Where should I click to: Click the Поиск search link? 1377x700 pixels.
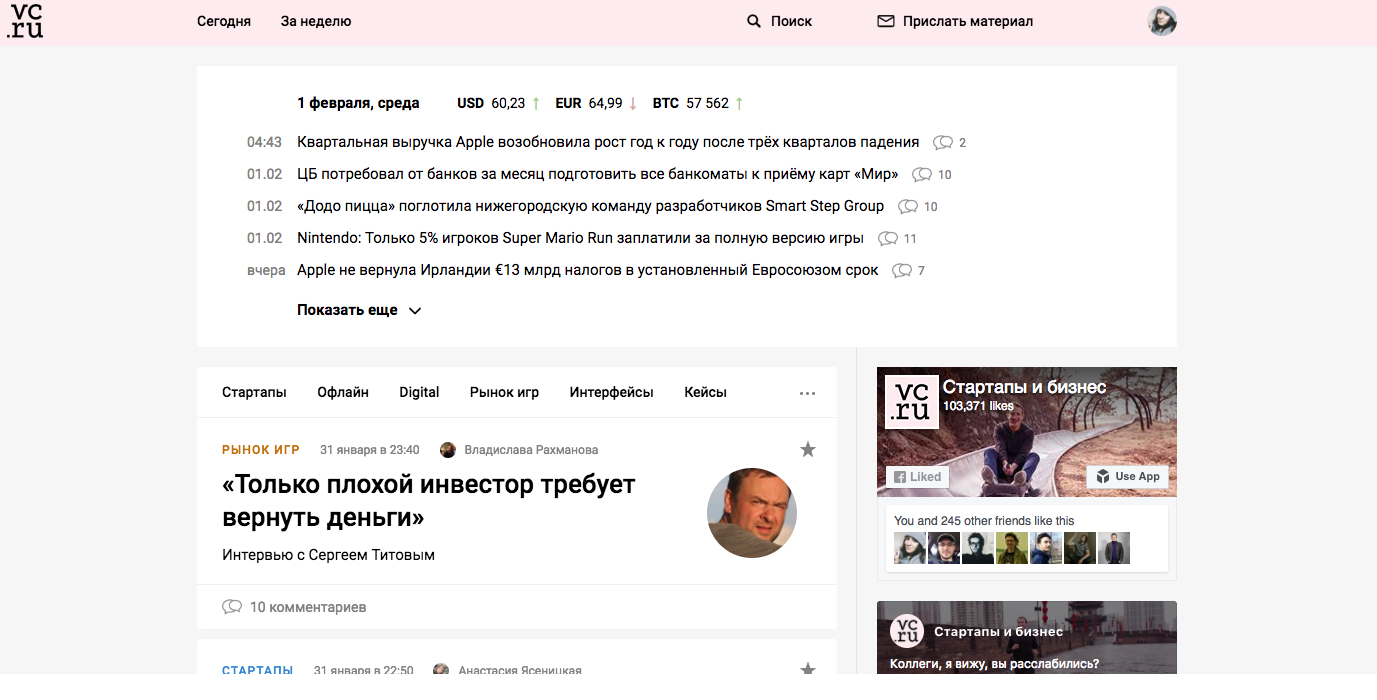pyautogui.click(x=791, y=21)
